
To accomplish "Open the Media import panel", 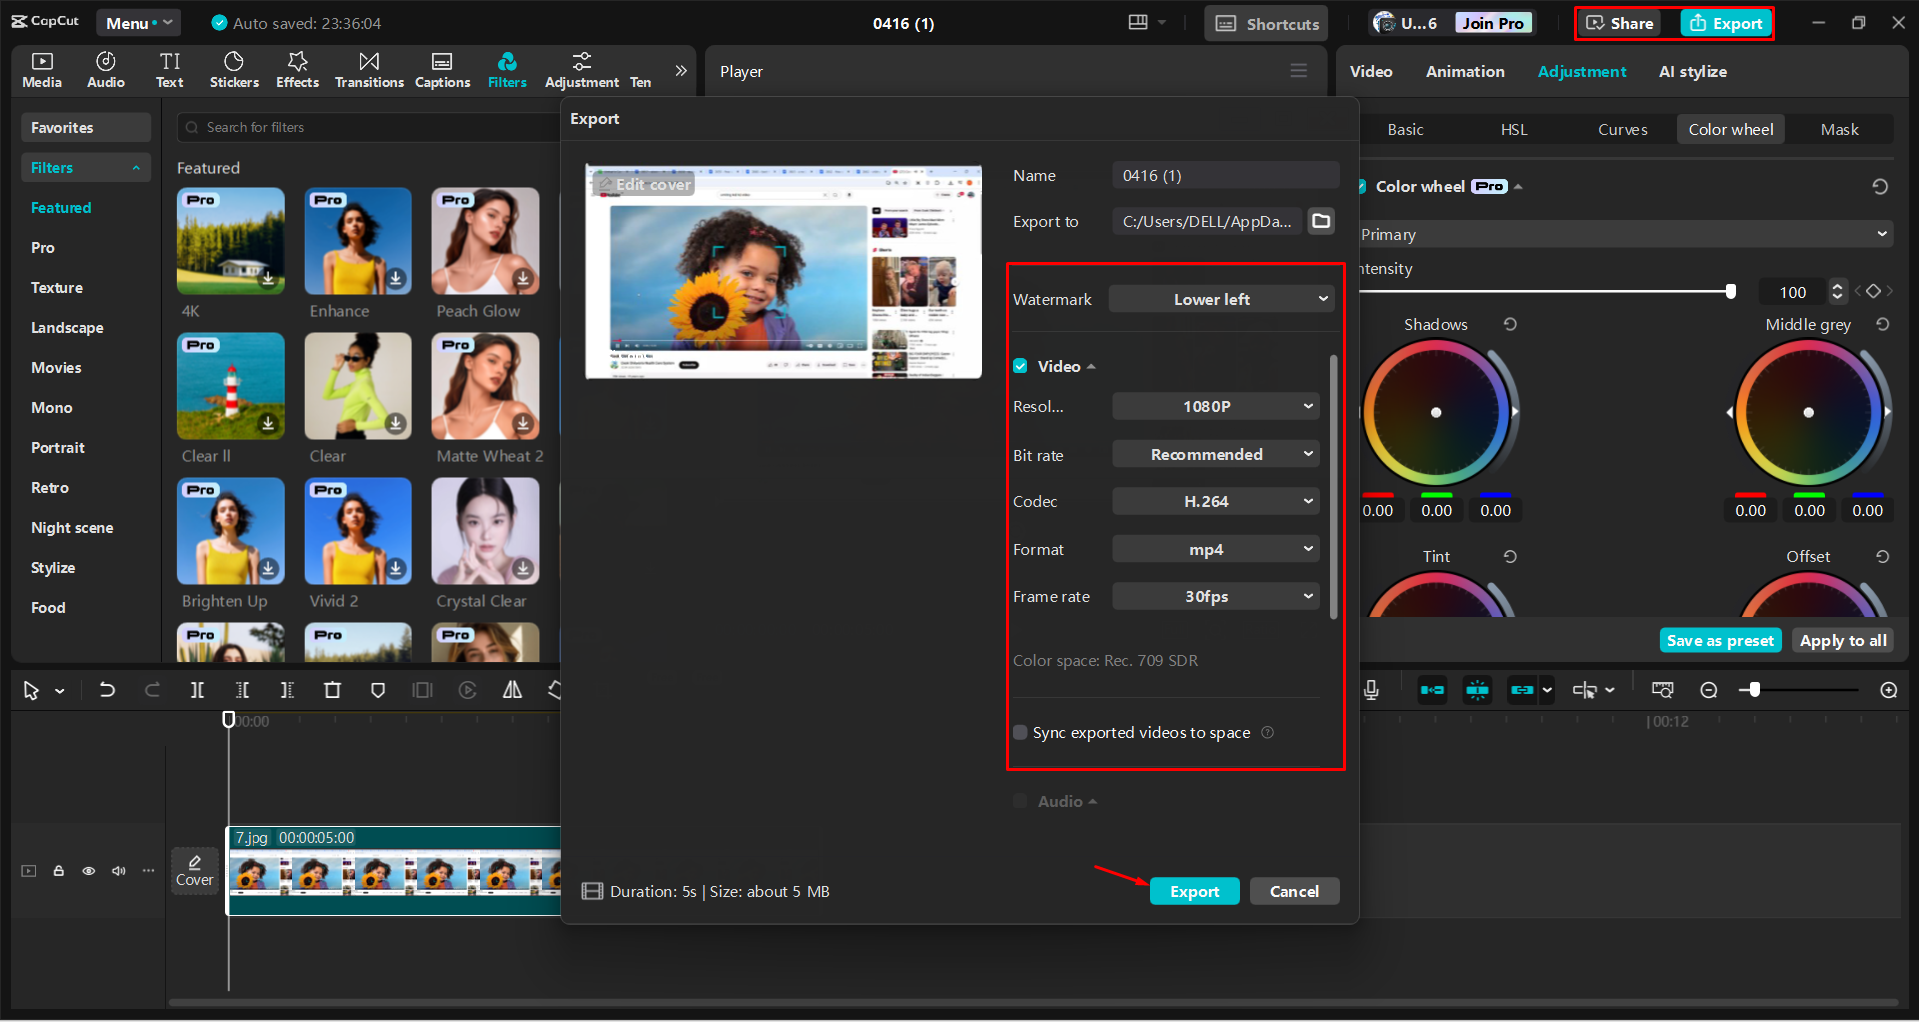I will pos(41,70).
